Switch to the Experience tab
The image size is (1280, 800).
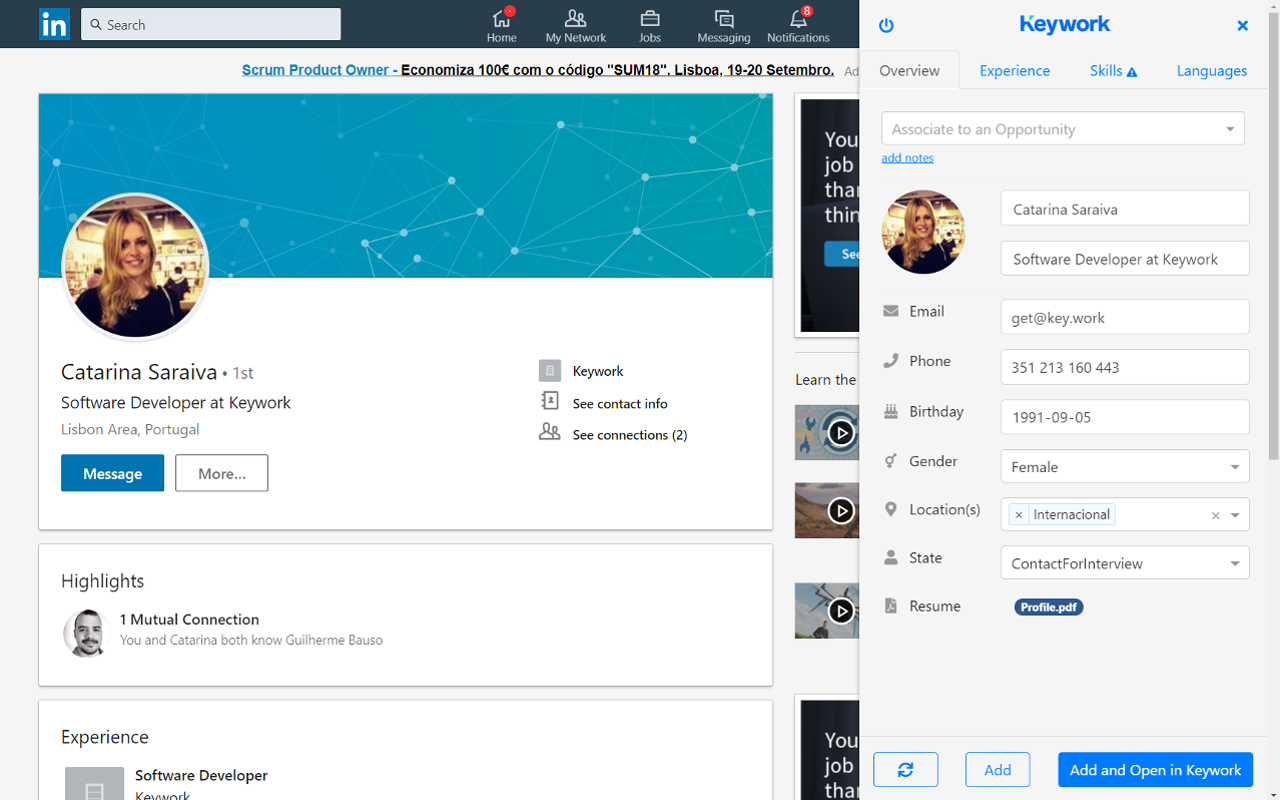click(1014, 71)
